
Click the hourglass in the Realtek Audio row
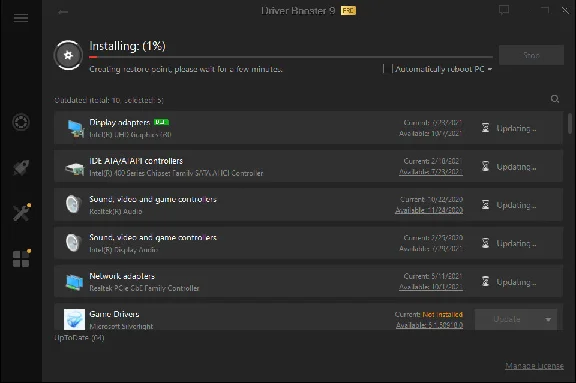tap(485, 205)
